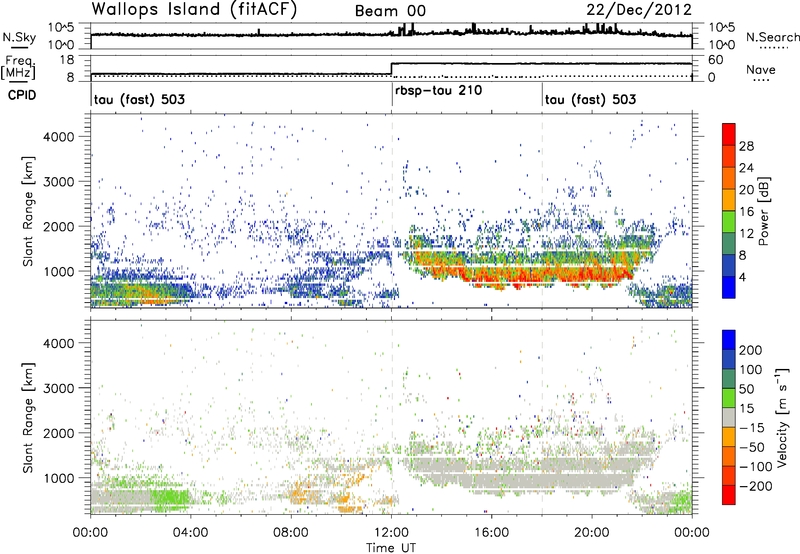Image resolution: width=800 pixels, height=554 pixels.
Task: Click the 'Slant Range [km]' label of the velocity panel
Action: pyautogui.click(x=28, y=417)
